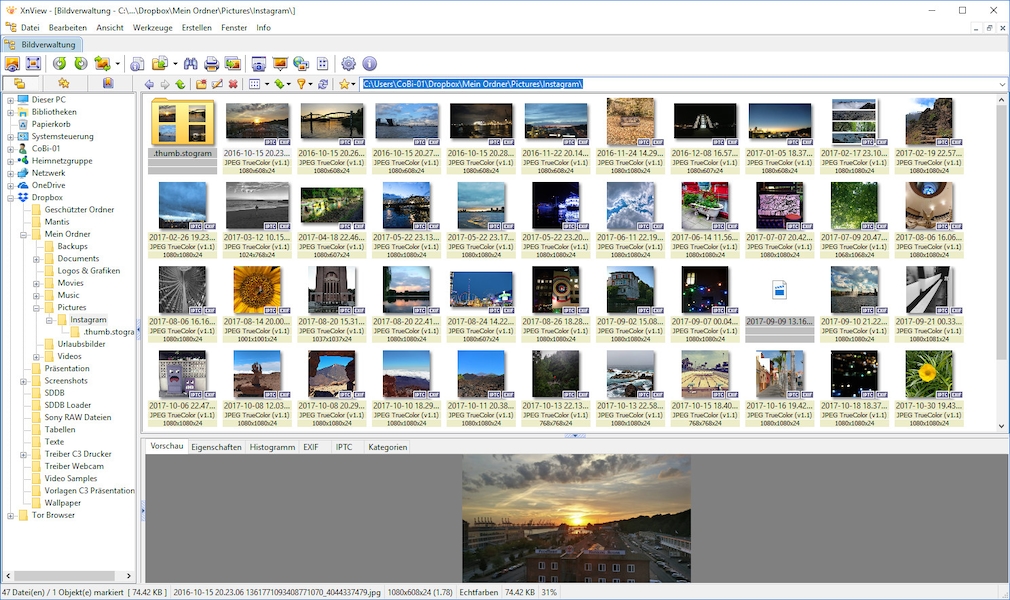Click the orange filter funnel icon
Viewport: 1010px width, 600px height.
coord(300,84)
